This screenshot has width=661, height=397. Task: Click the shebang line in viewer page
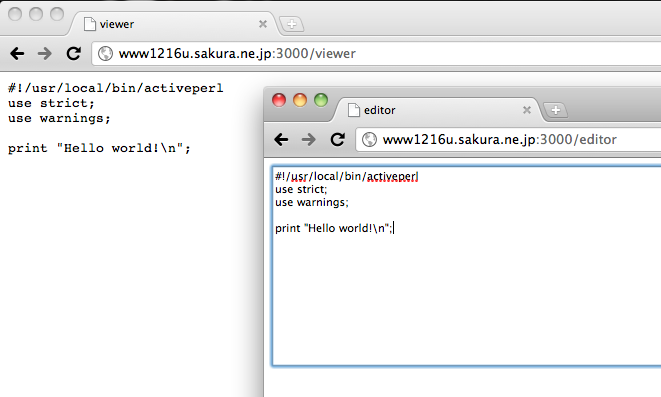(x=116, y=88)
